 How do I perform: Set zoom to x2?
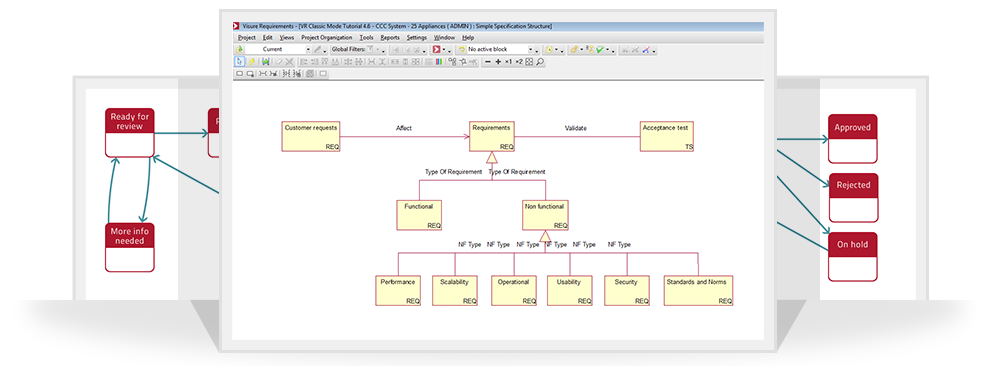coord(519,61)
